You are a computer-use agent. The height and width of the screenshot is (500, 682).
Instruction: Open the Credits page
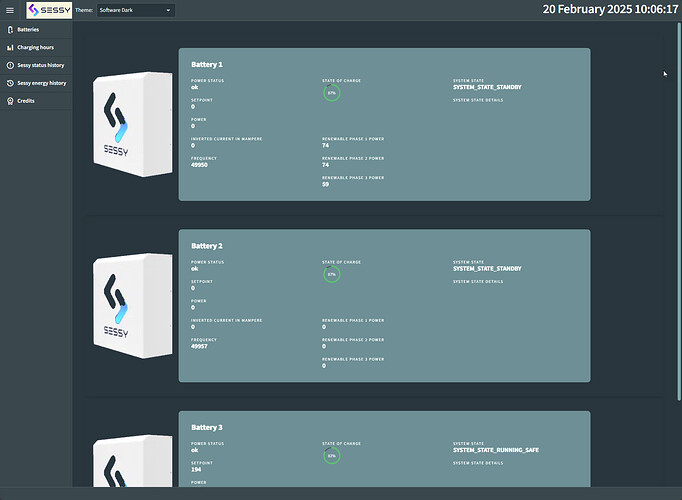click(x=36, y=101)
